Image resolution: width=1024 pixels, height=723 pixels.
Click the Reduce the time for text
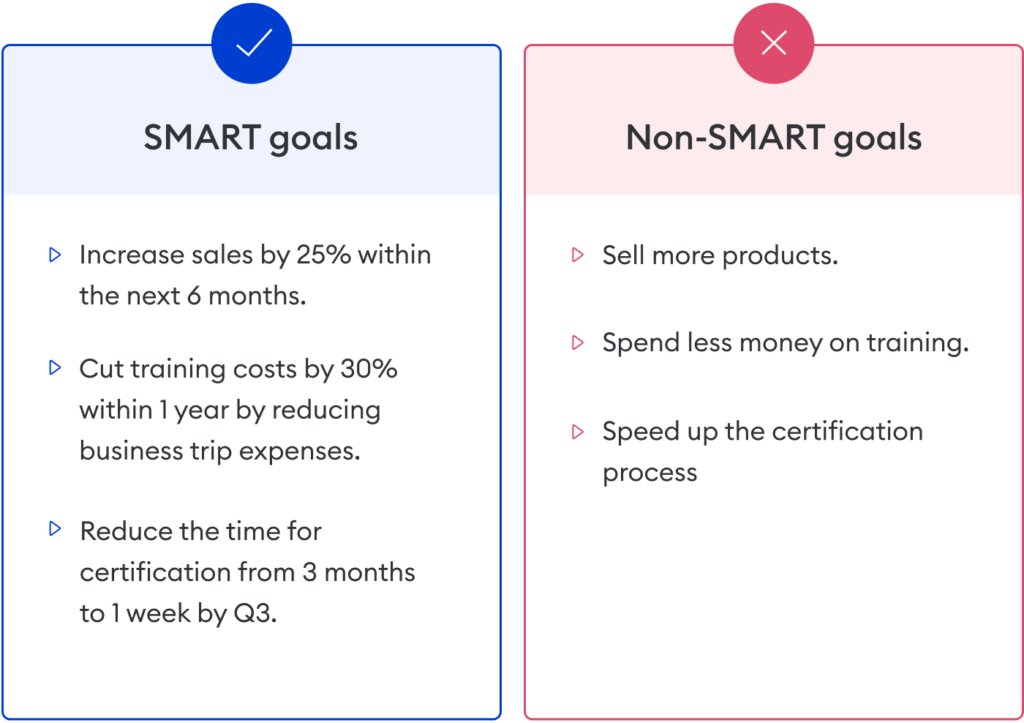pyautogui.click(x=200, y=532)
